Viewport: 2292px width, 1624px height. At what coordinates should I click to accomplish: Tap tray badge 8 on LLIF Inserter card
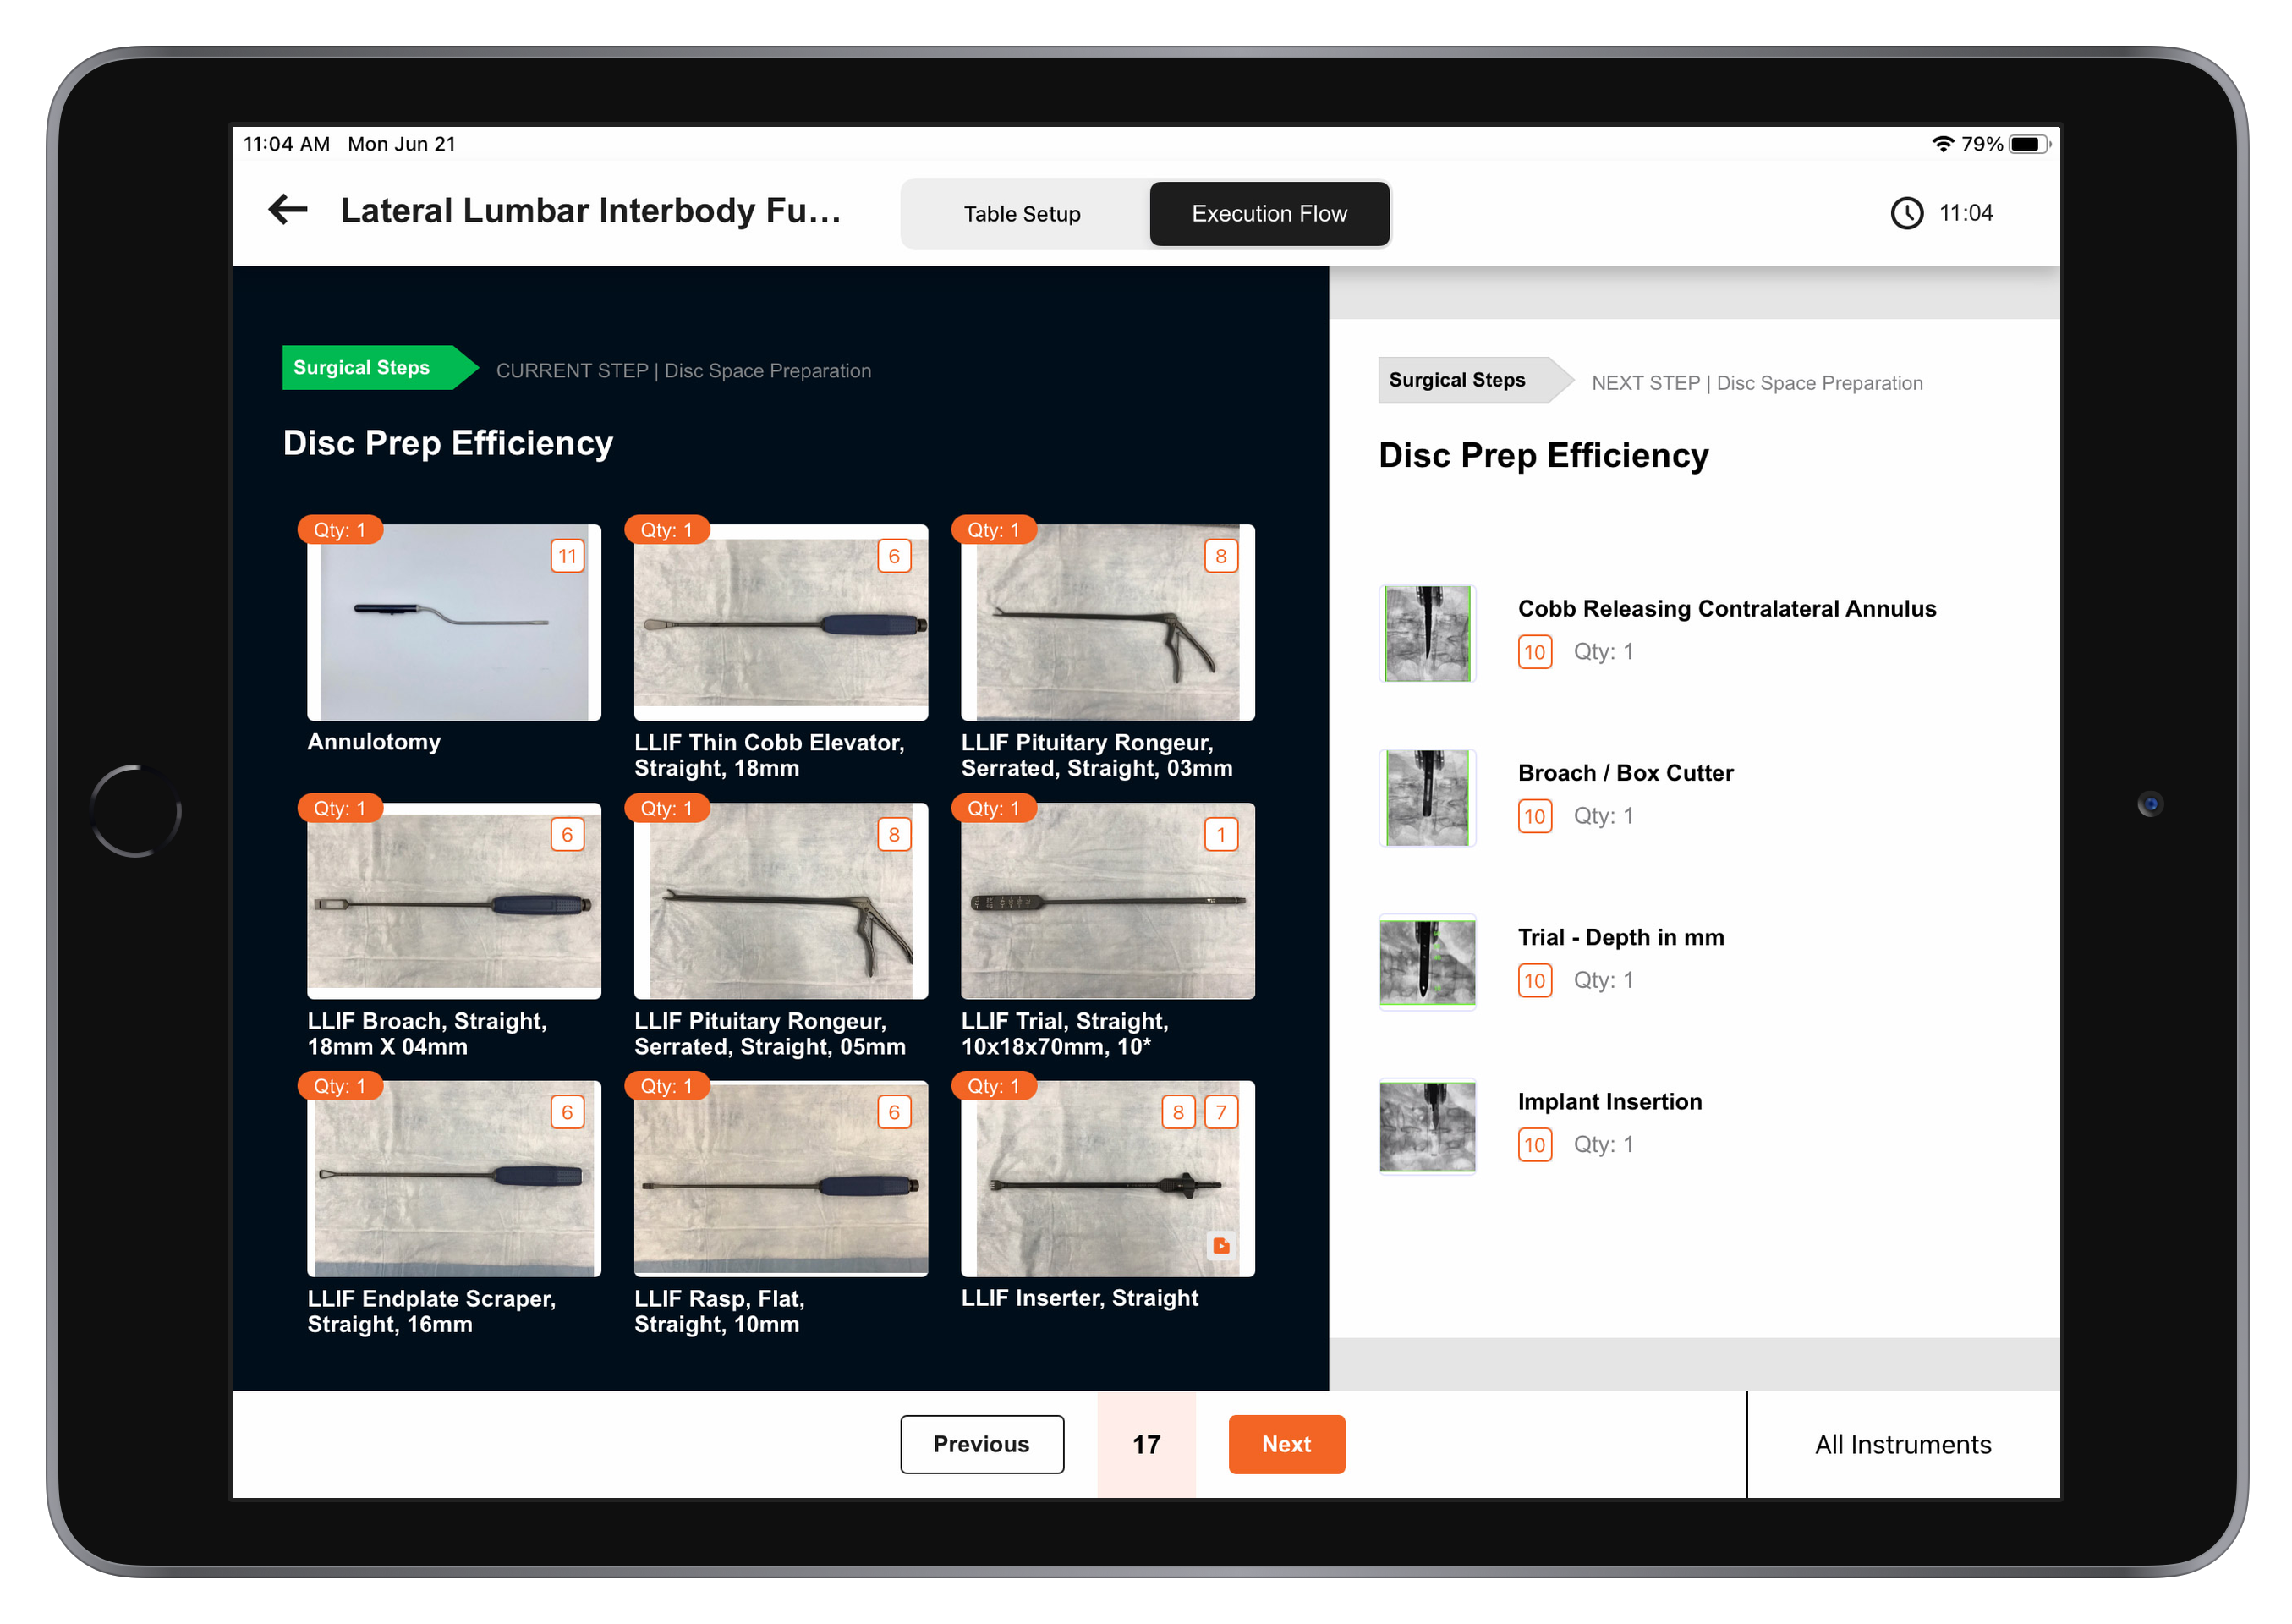pos(1178,1112)
